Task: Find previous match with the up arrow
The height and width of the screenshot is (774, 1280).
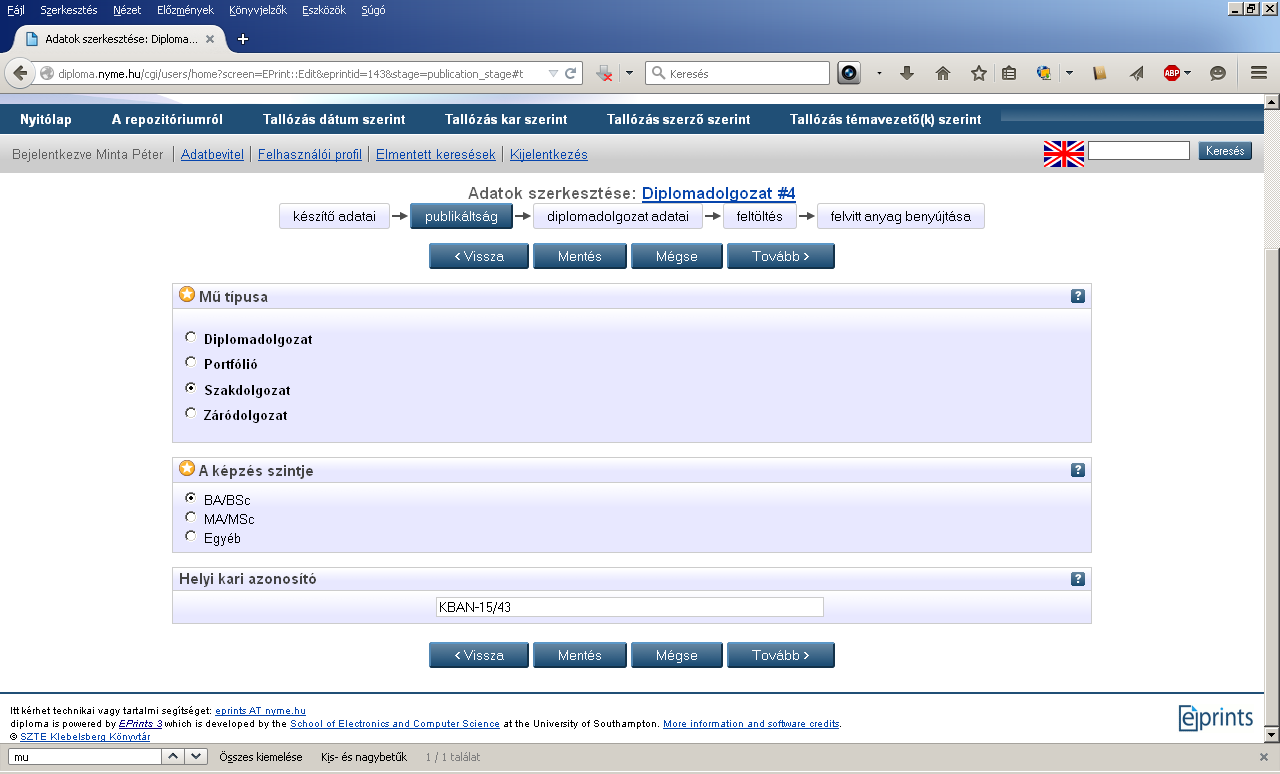Action: point(172,757)
